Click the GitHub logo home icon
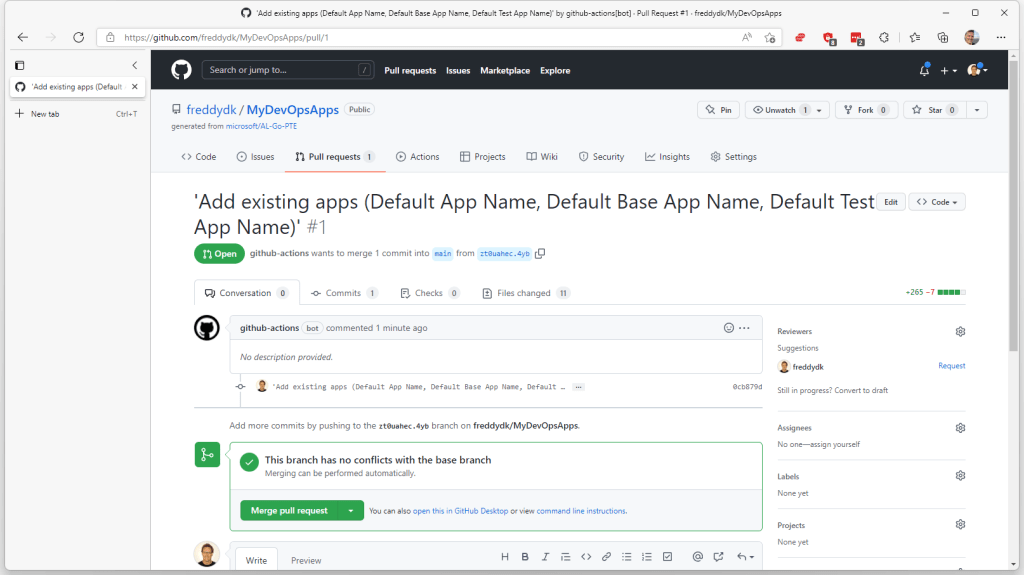1024x575 pixels. (181, 70)
